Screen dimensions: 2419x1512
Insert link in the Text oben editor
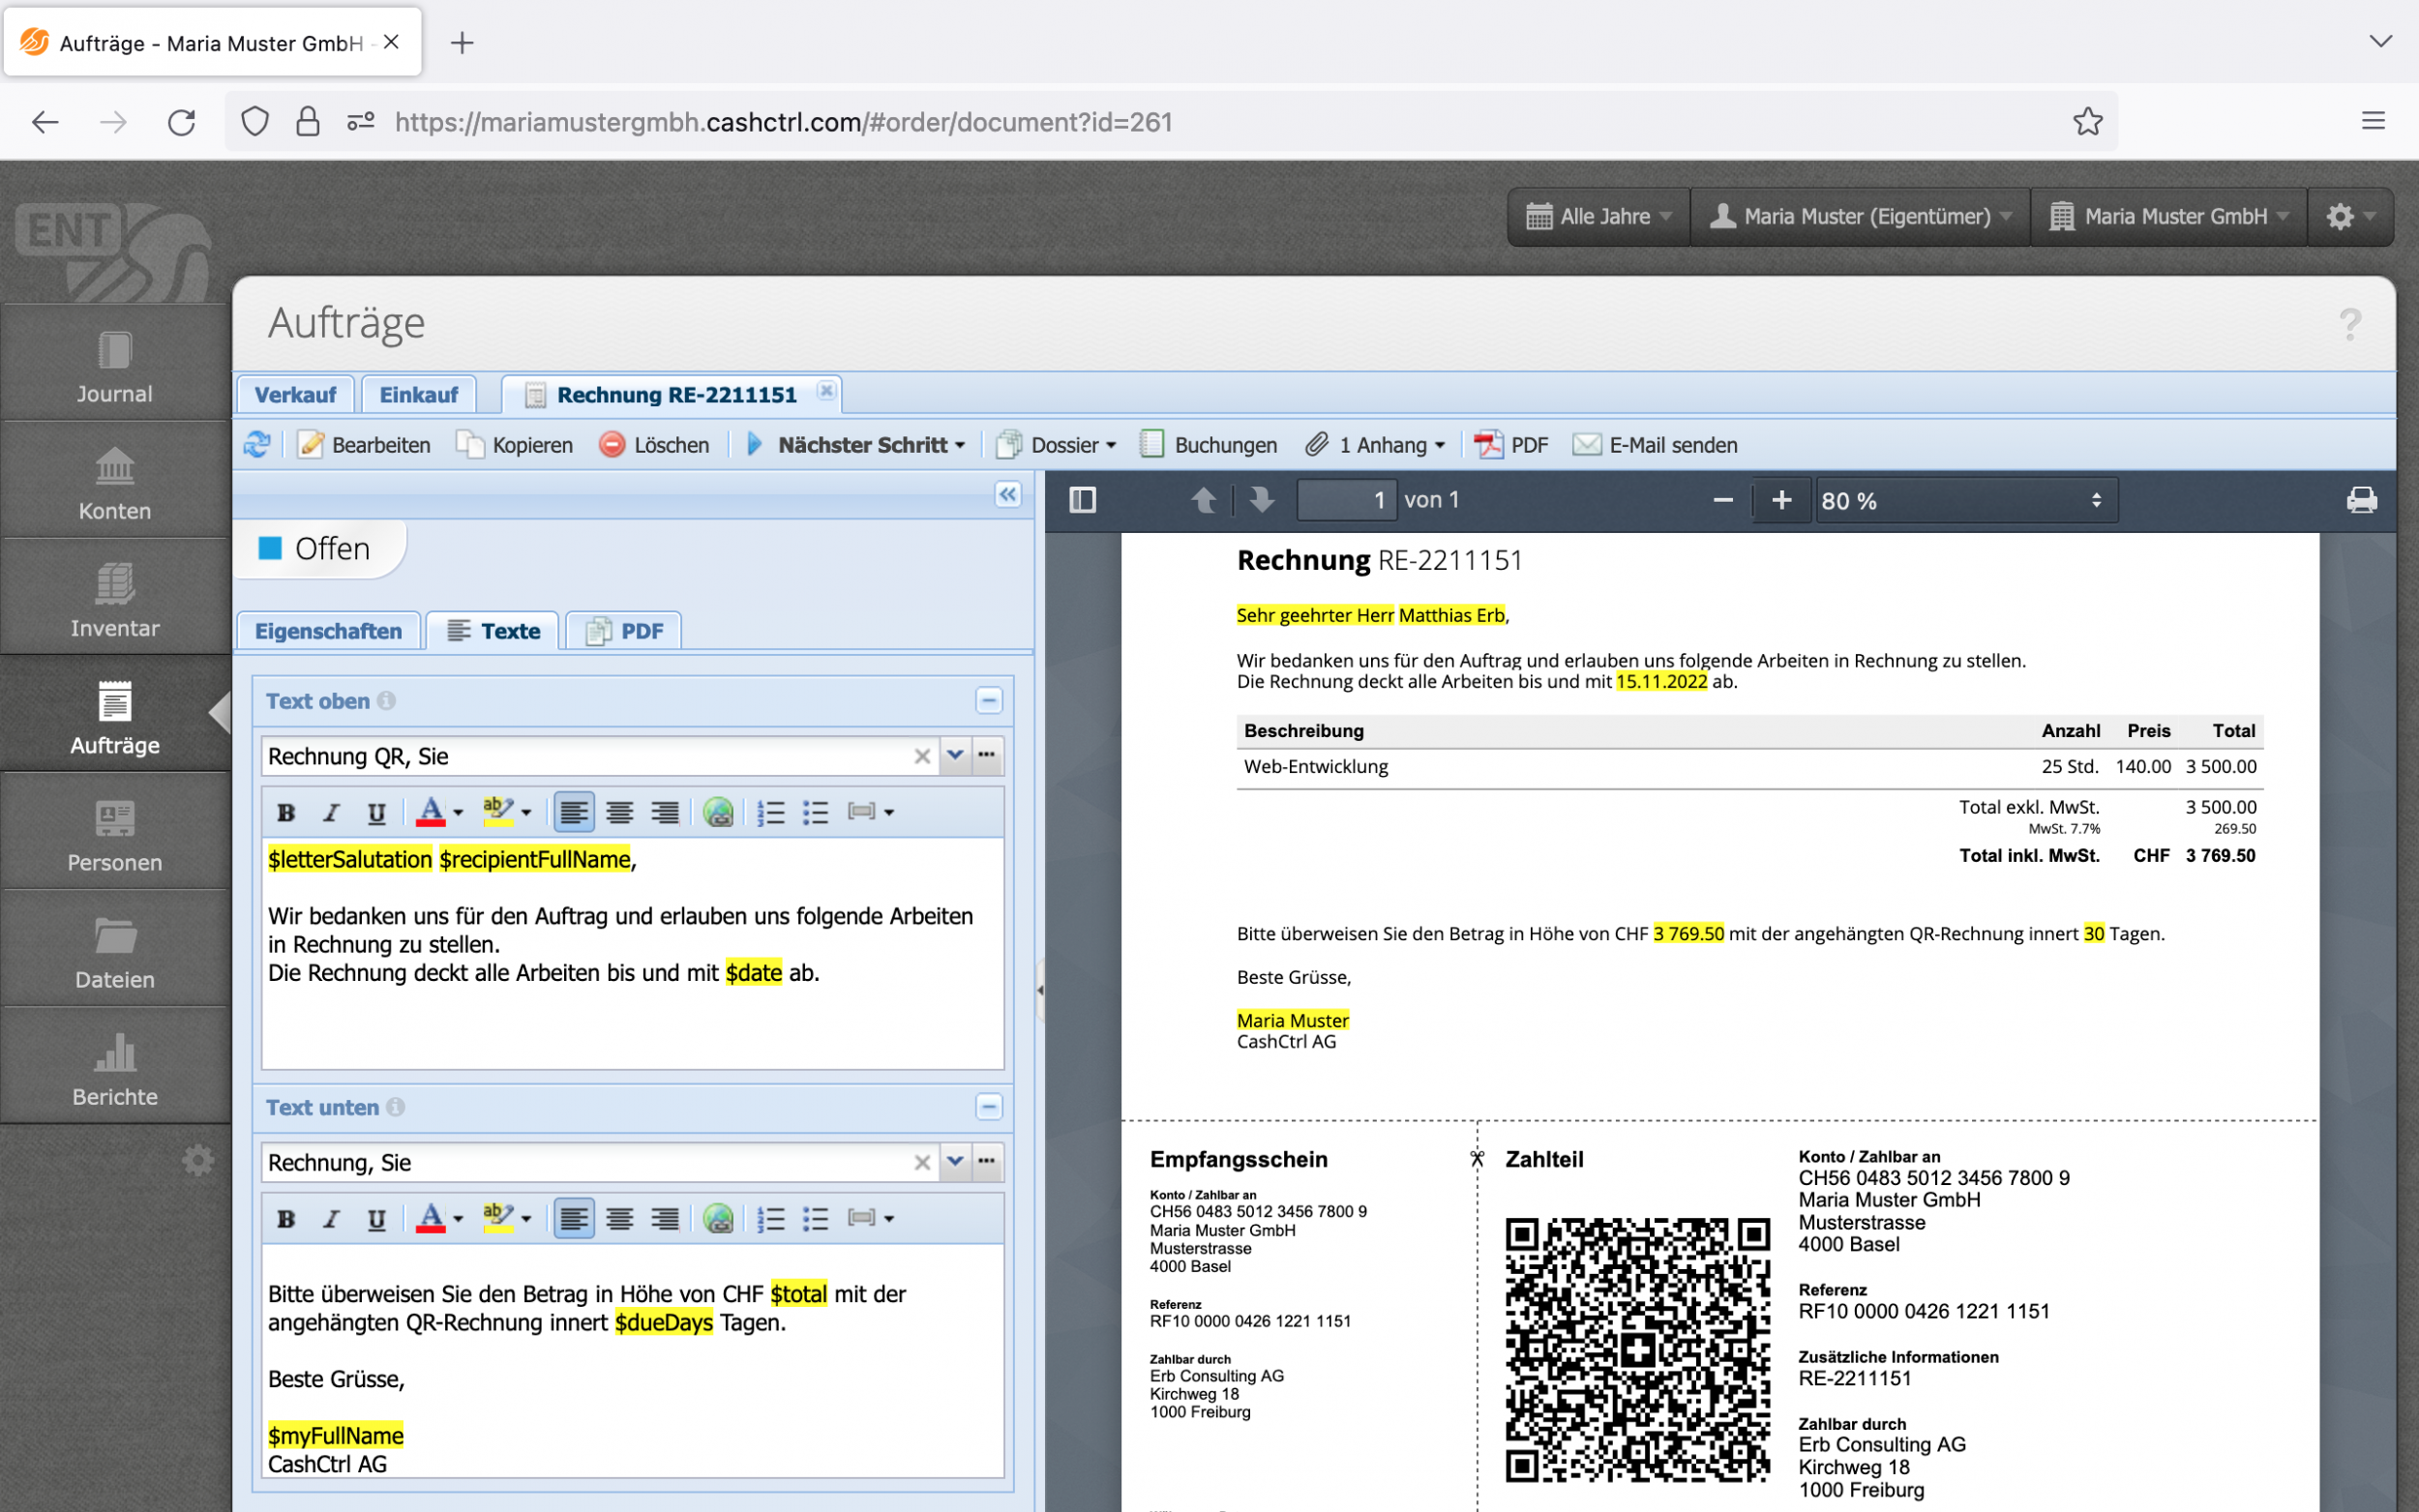tap(718, 812)
